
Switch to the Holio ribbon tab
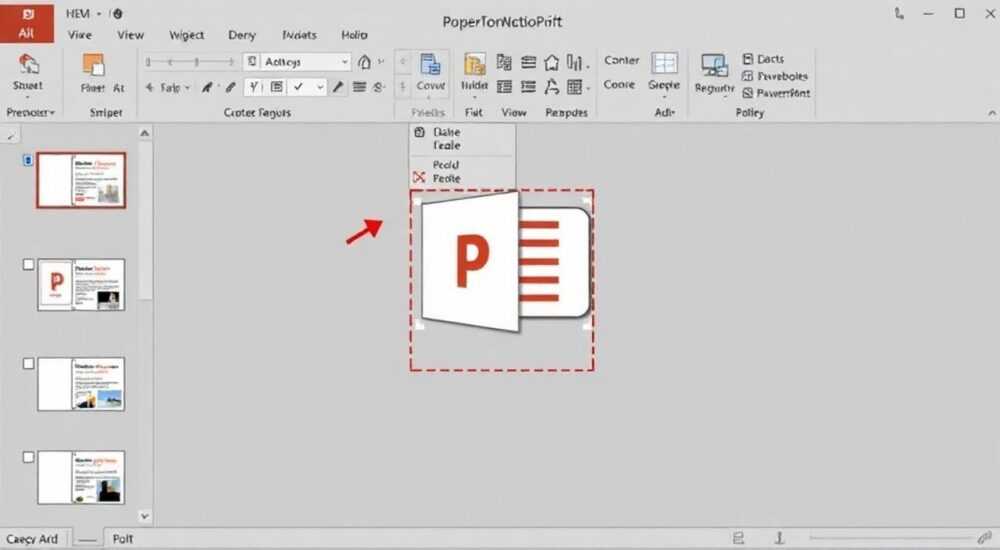pos(354,35)
